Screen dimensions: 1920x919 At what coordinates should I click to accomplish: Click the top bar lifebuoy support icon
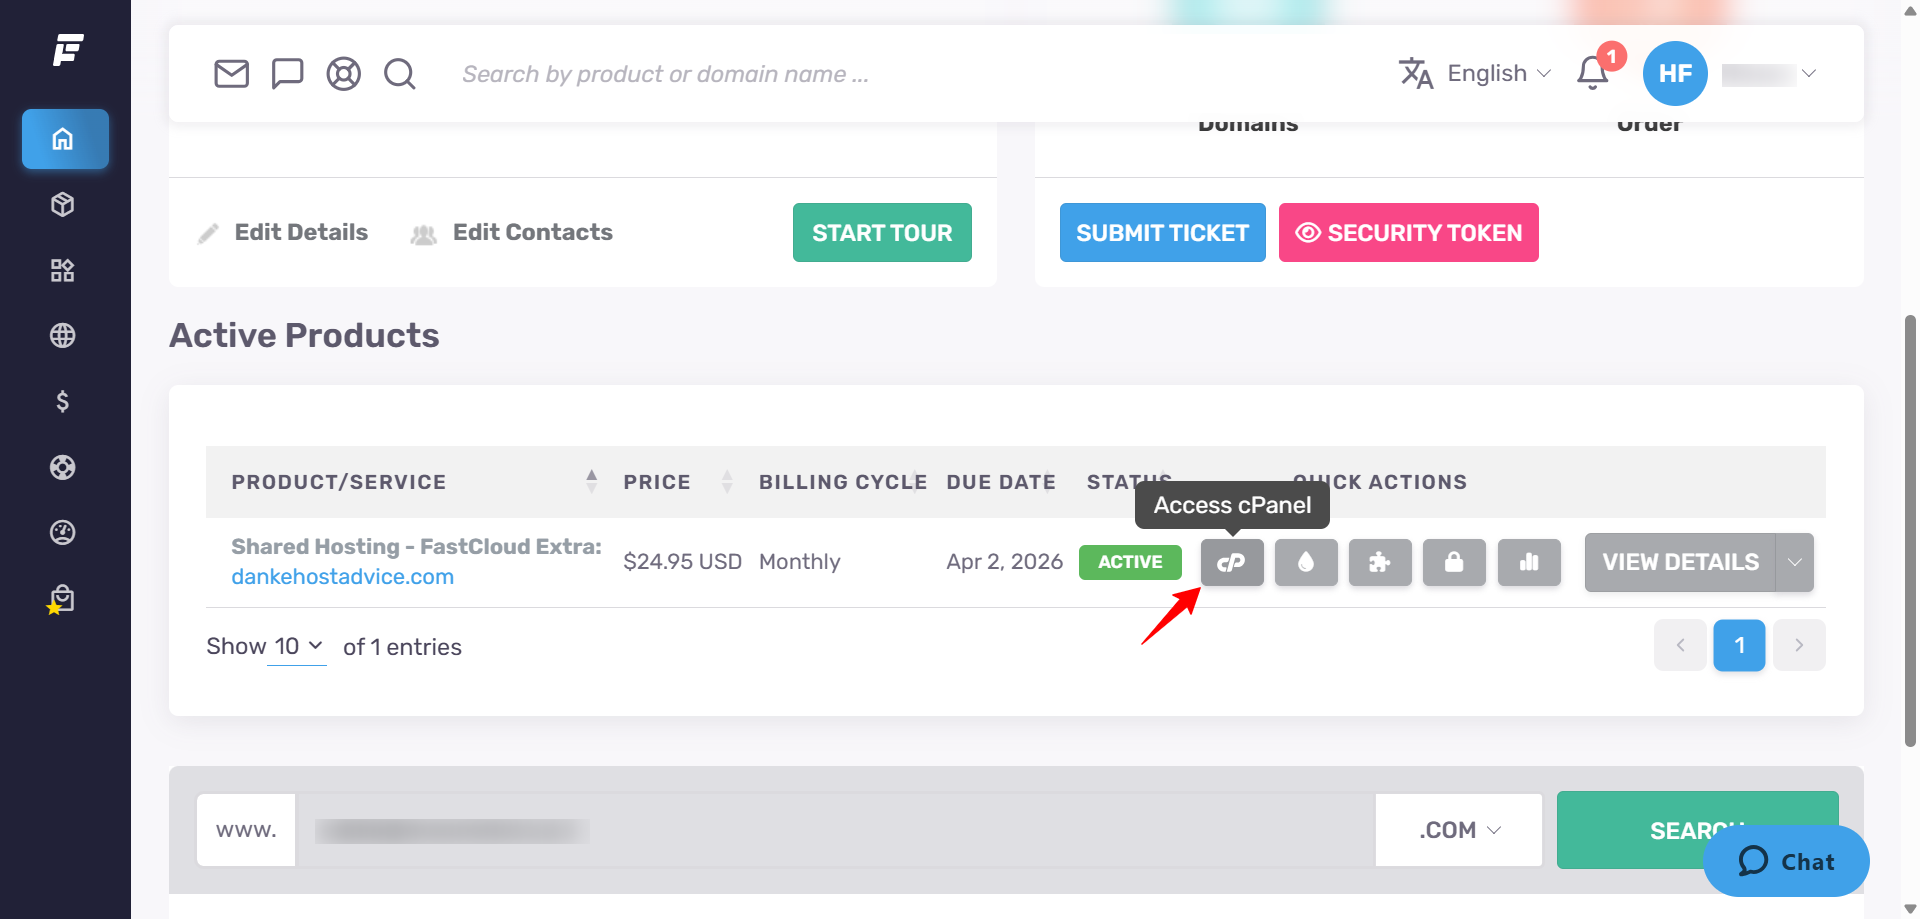(344, 74)
